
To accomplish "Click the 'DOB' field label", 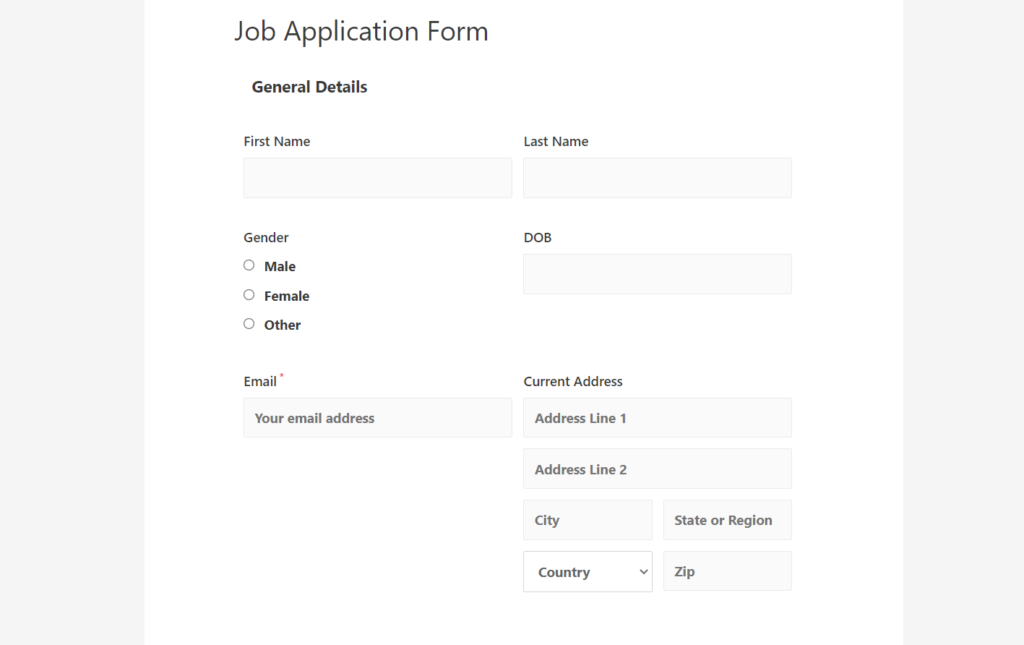I will [537, 238].
